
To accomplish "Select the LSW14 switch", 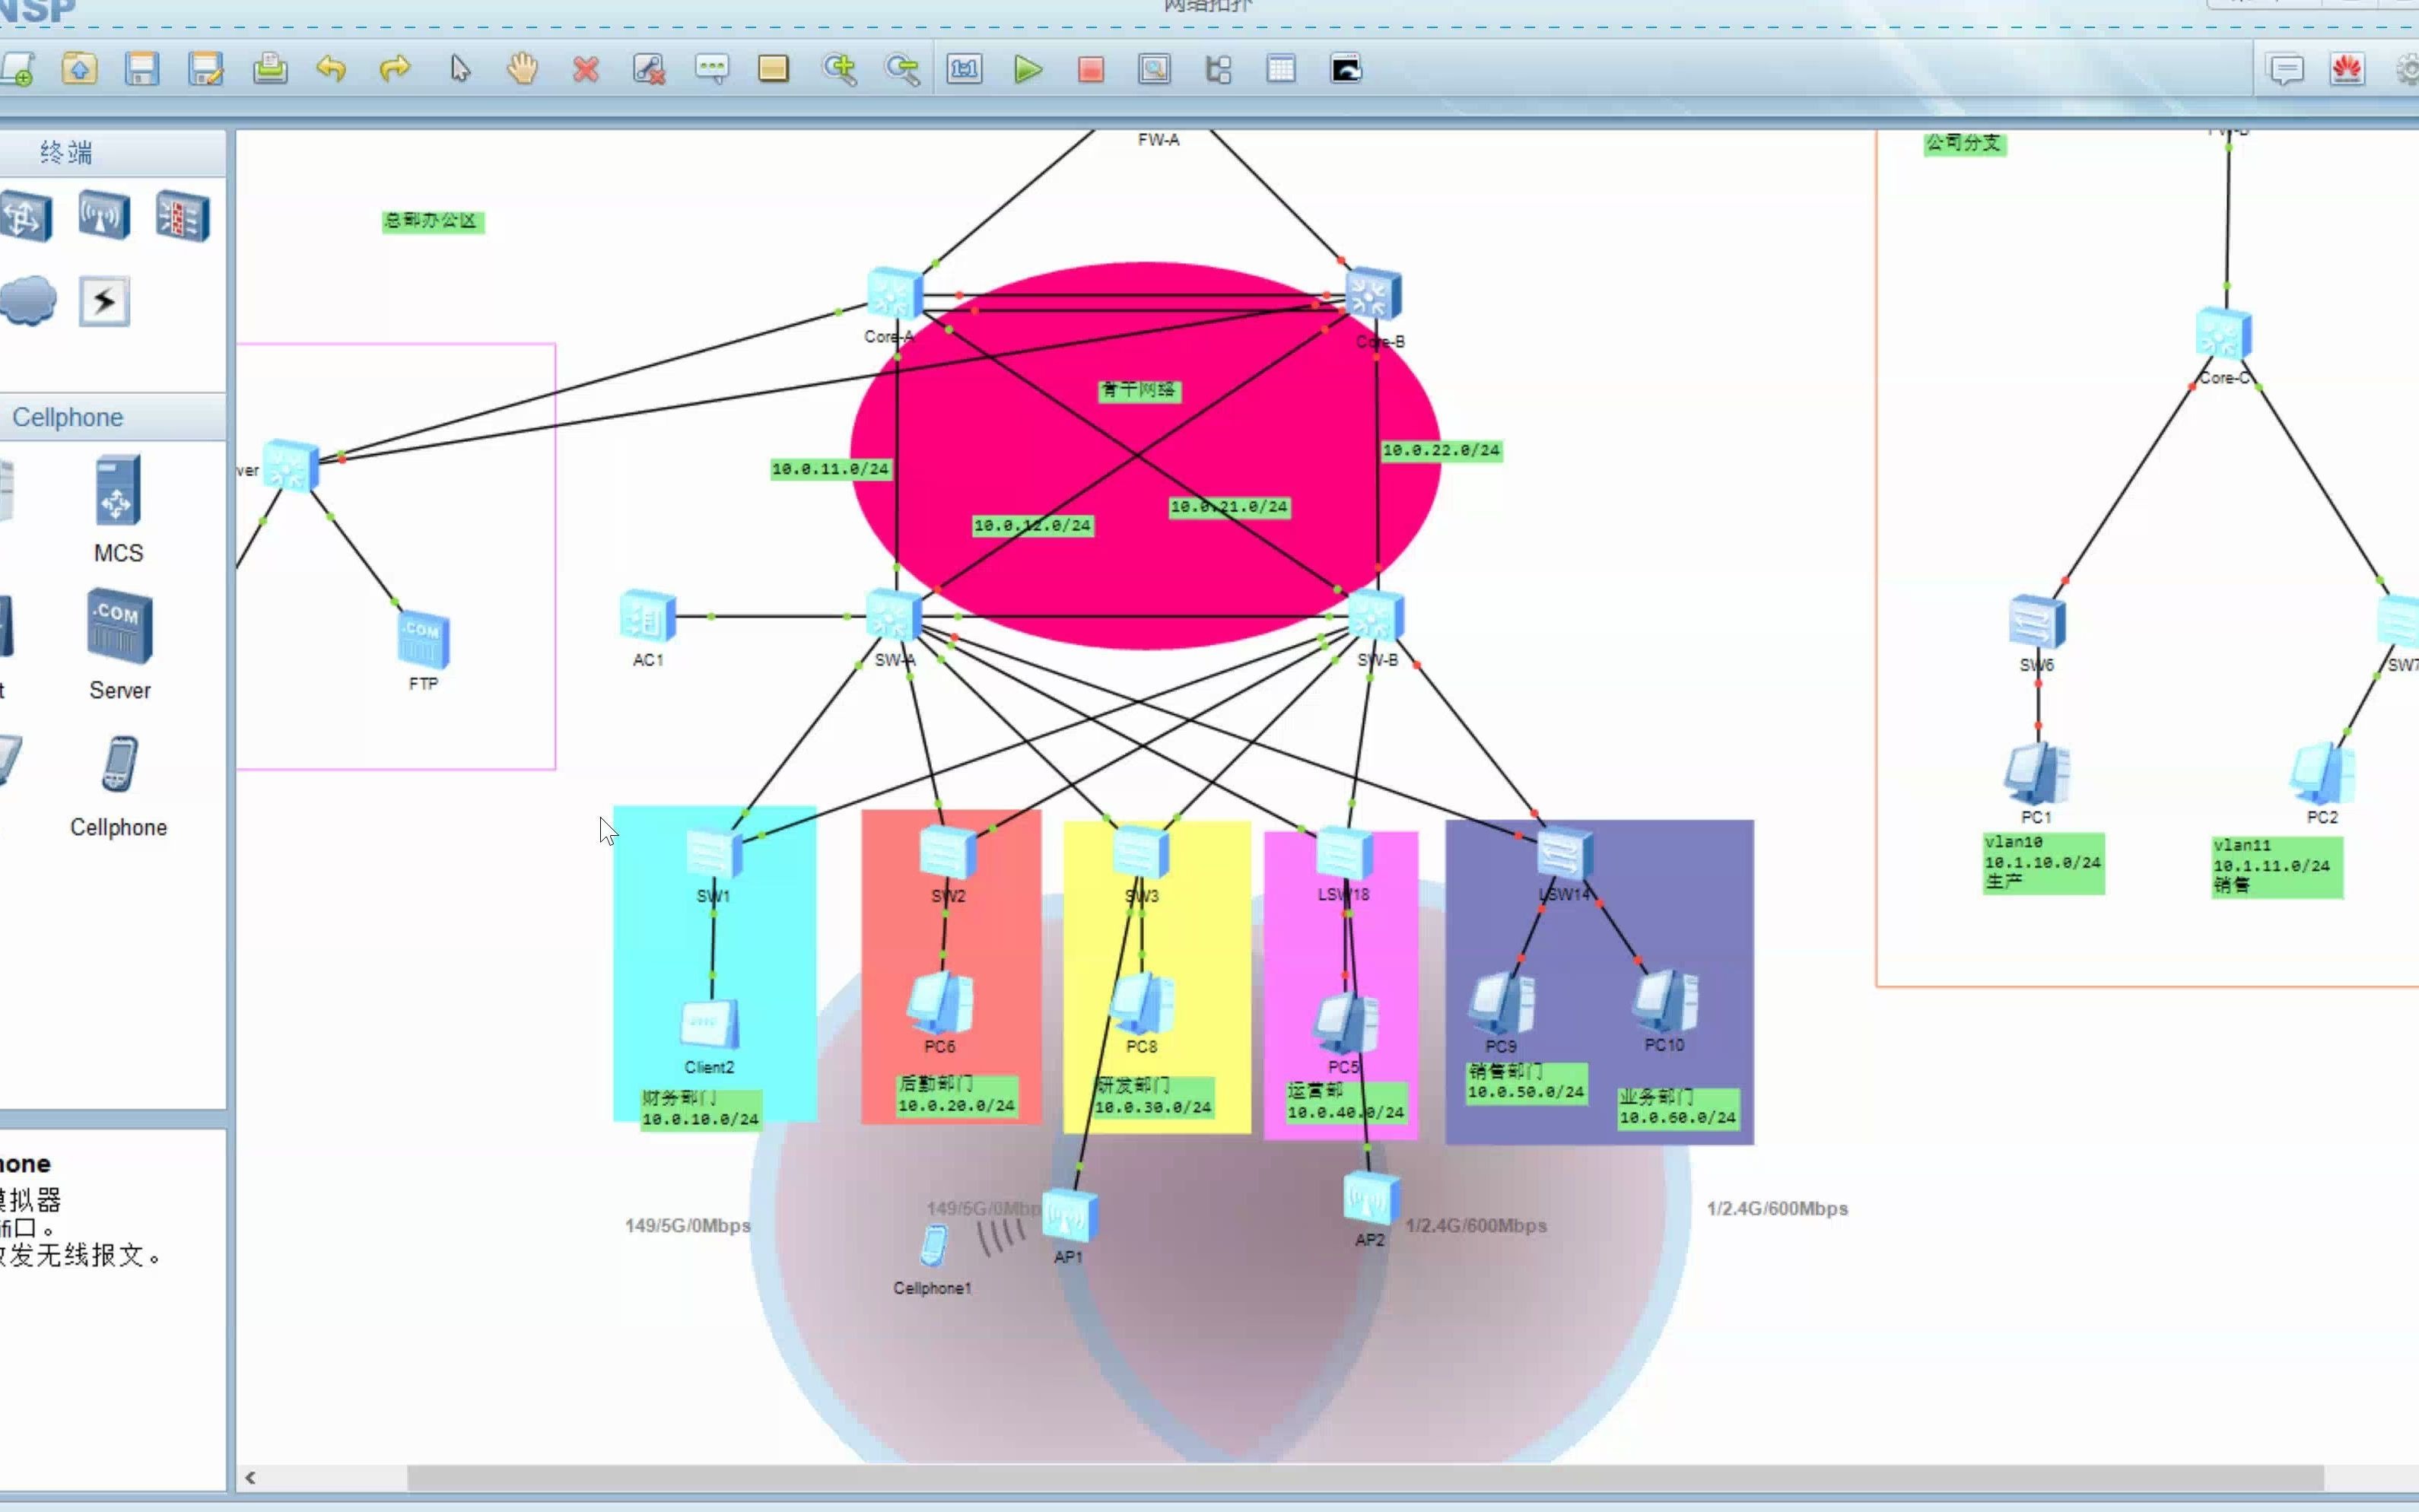I will click(x=1565, y=854).
